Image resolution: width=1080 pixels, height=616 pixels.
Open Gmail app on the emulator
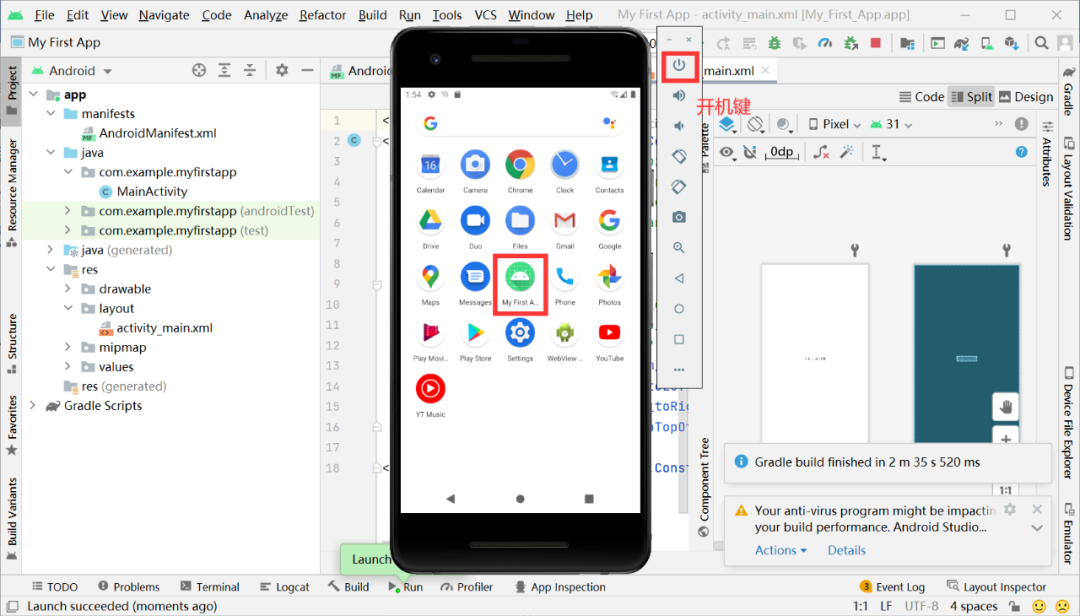(565, 227)
